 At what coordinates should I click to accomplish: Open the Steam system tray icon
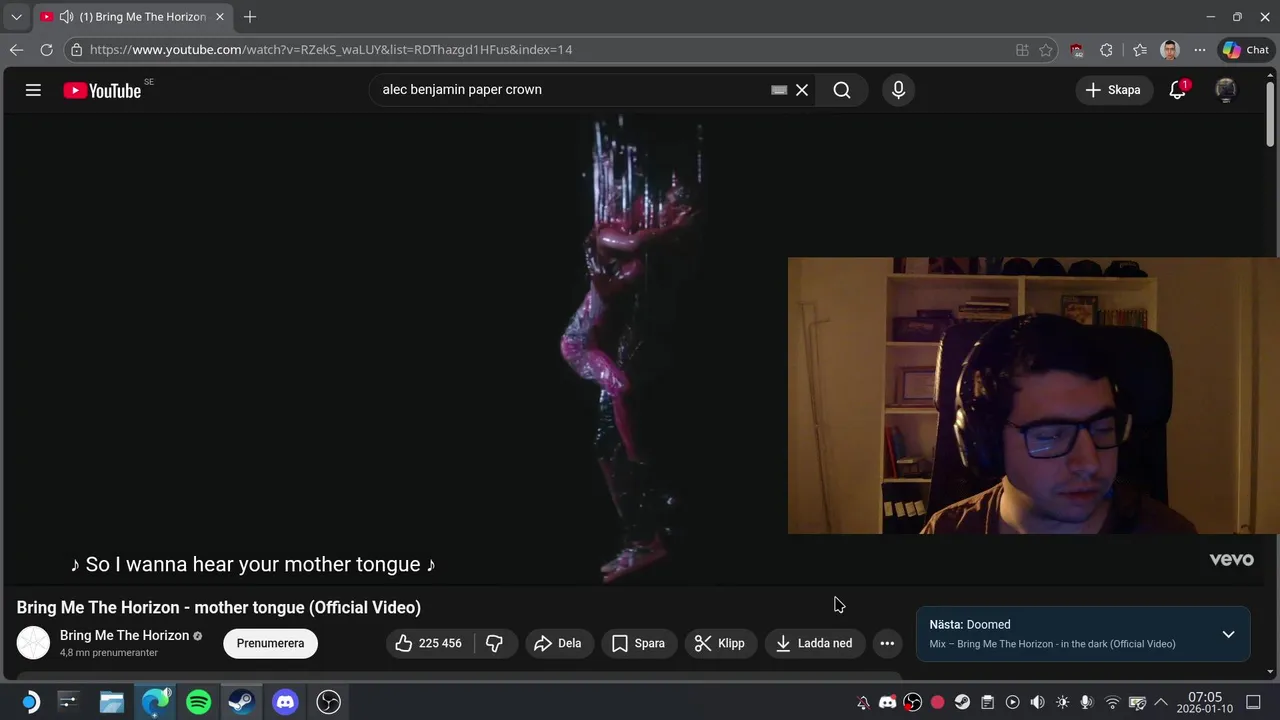coord(962,702)
